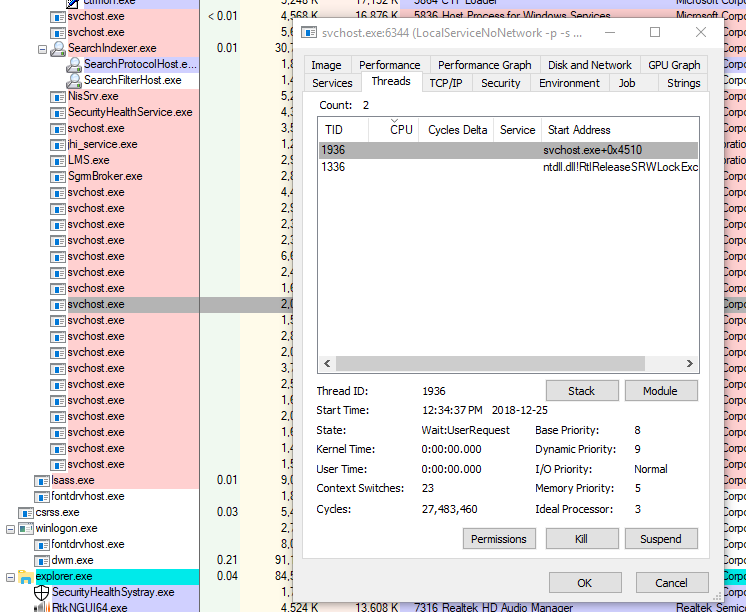Open the Environment tab

(x=569, y=83)
